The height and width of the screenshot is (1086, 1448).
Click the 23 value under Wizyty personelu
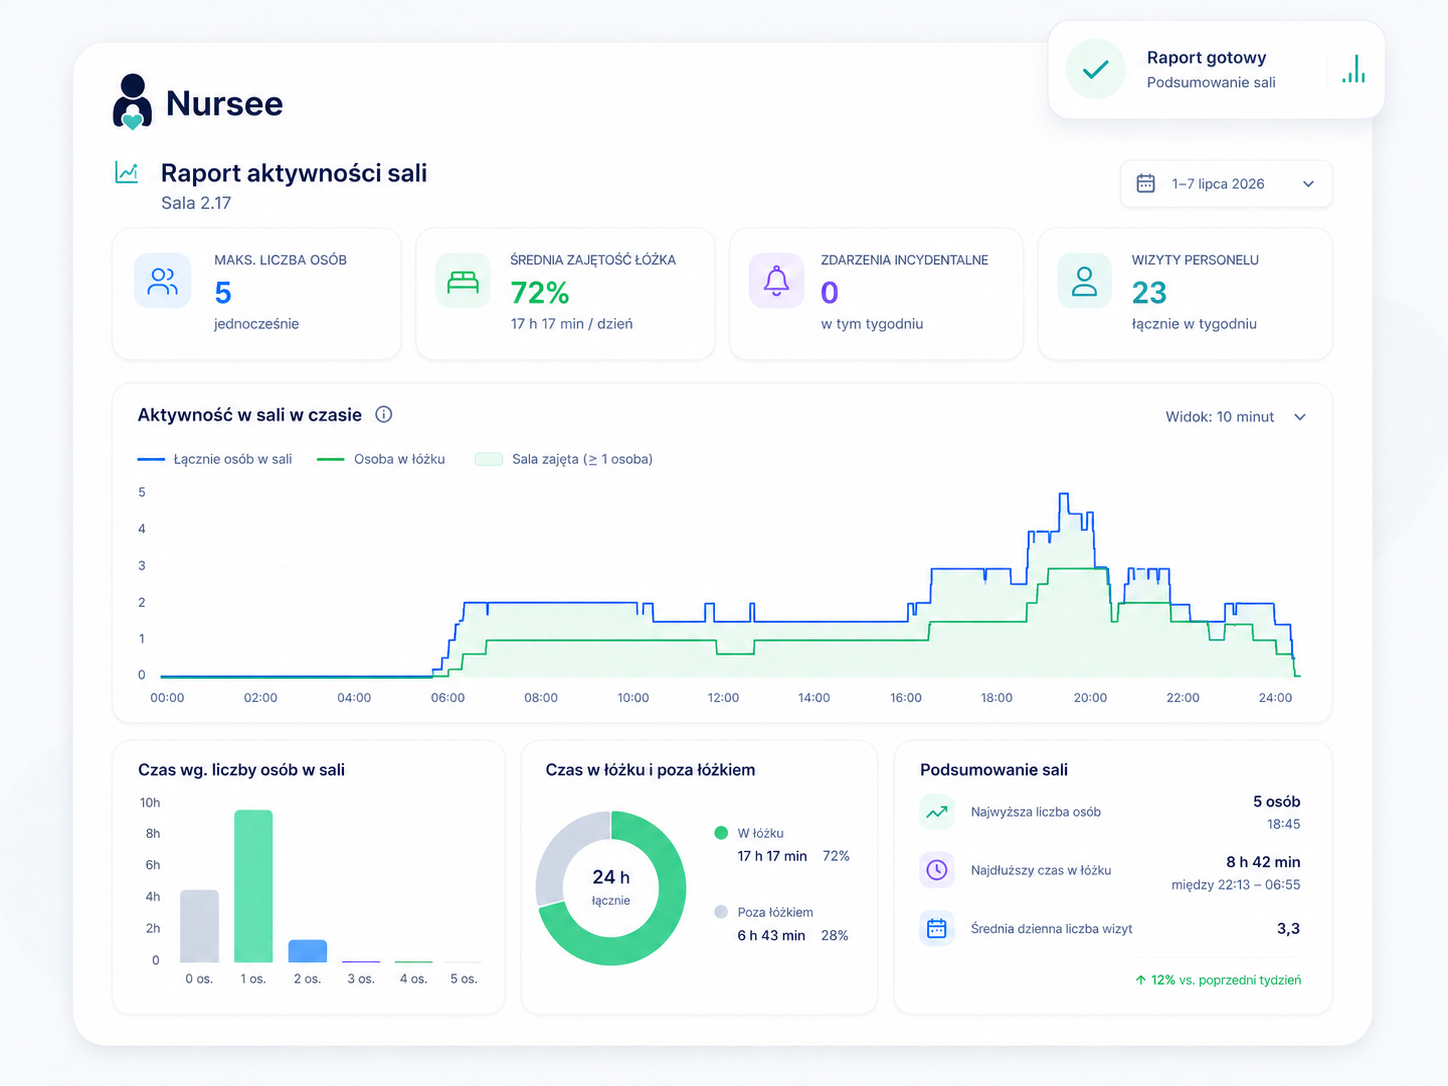[1149, 293]
